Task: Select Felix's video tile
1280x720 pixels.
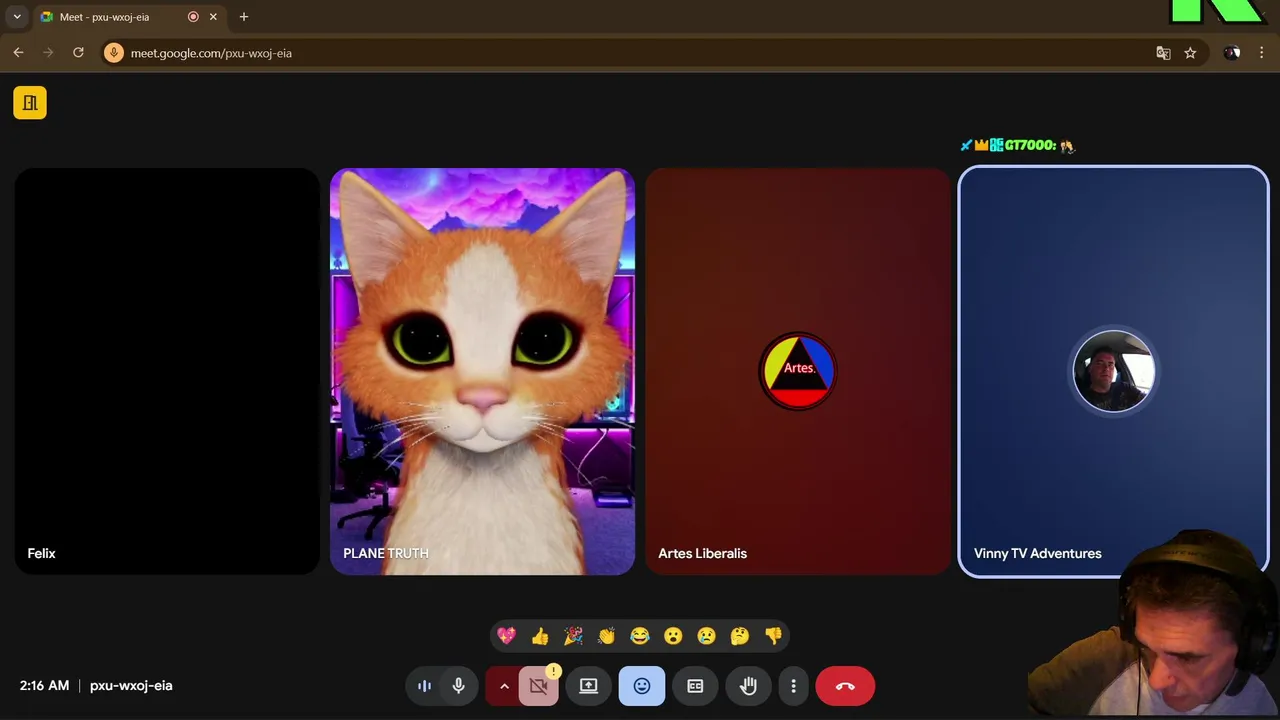Action: coord(167,371)
